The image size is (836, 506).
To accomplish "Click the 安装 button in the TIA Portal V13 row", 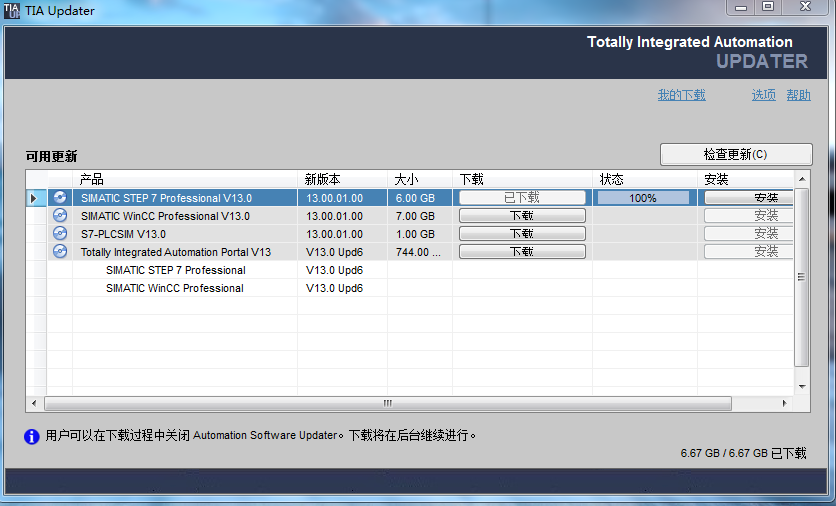I will tap(749, 251).
